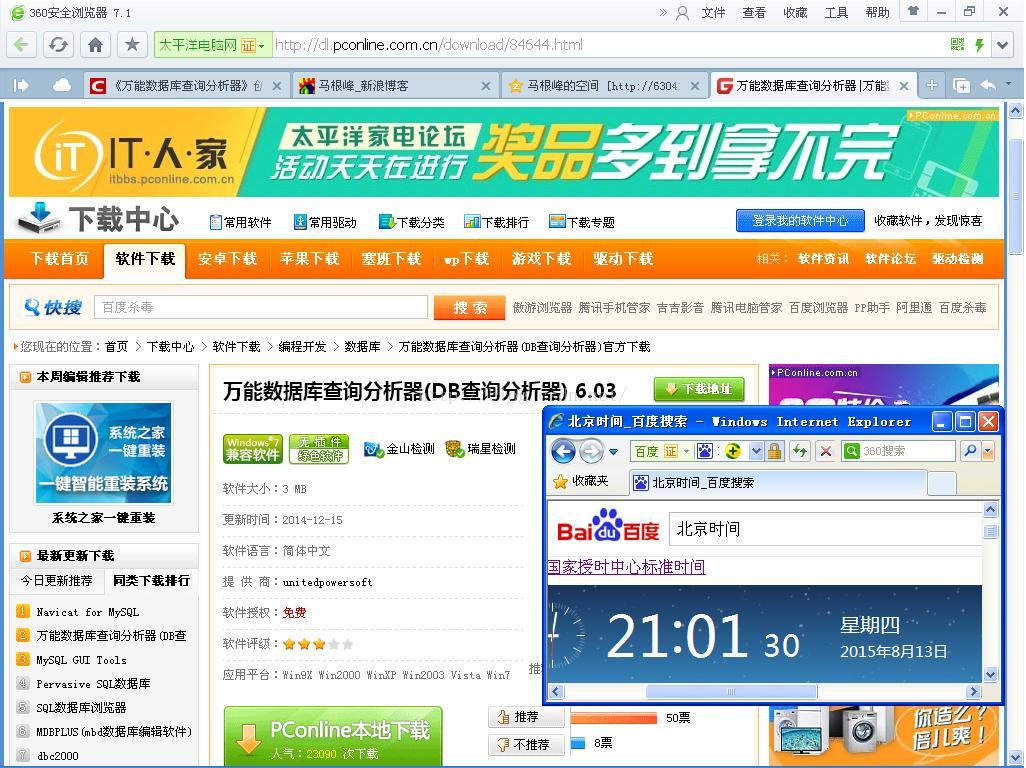Viewport: 1026px width, 768px height.
Task: Go to the 360 browser home page
Action: point(96,44)
